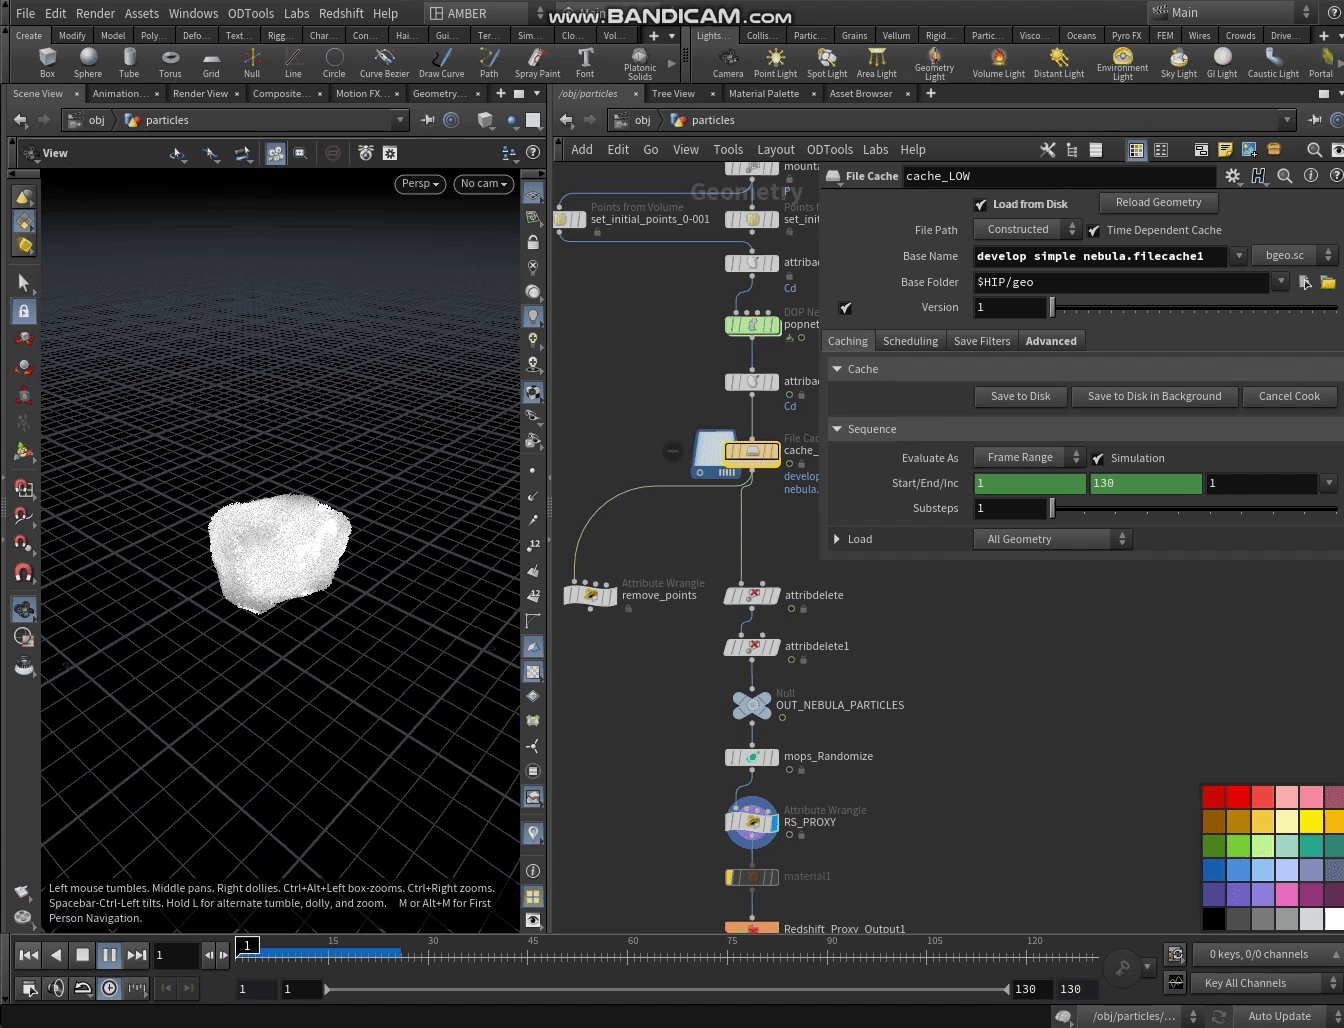Open the Persp viewport dropdown
Image resolution: width=1344 pixels, height=1028 pixels.
point(420,184)
